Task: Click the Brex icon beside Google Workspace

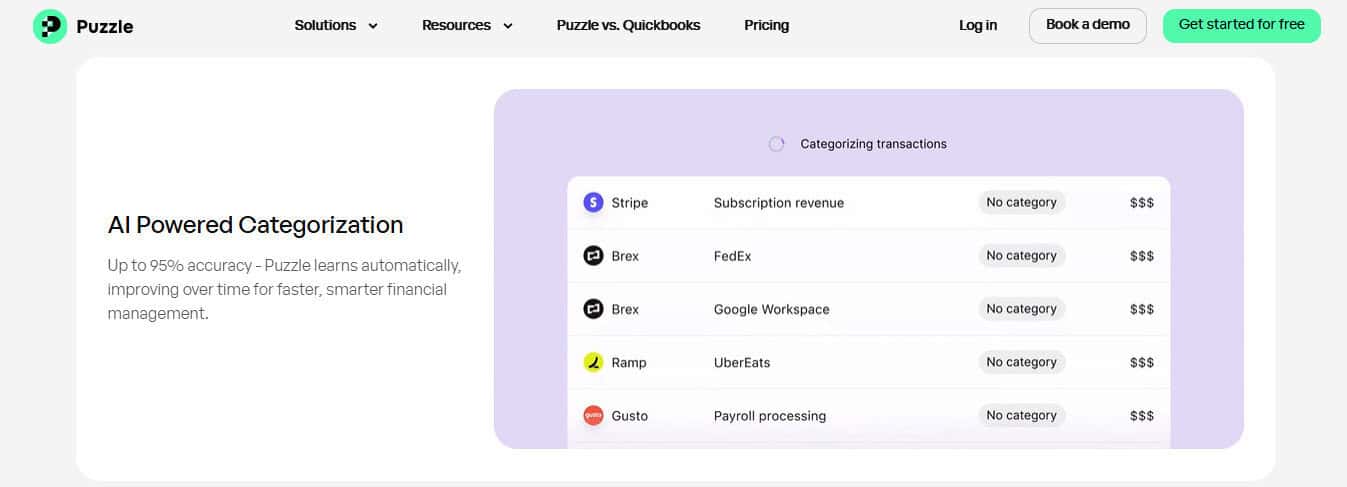Action: [593, 309]
